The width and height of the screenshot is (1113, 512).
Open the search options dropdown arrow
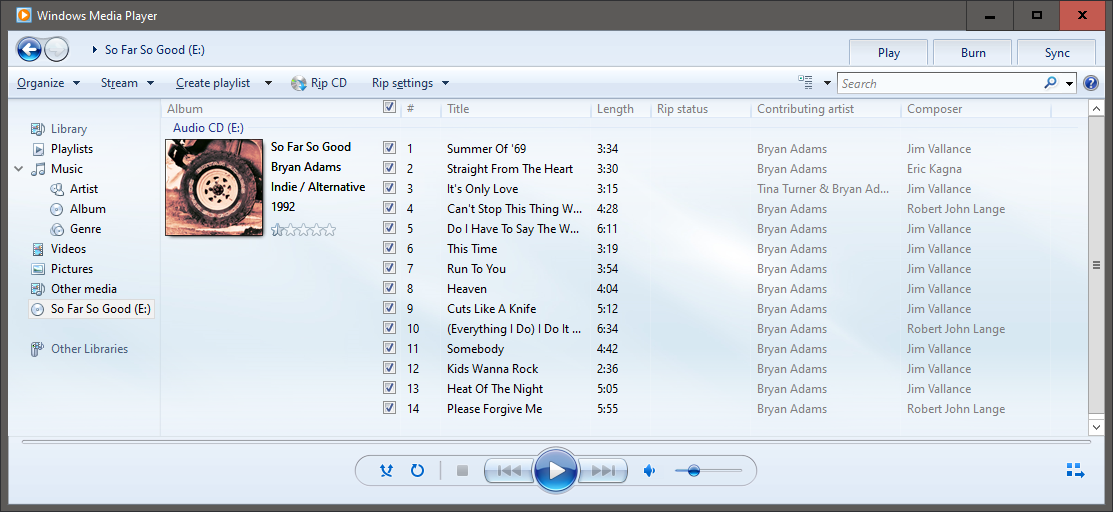click(1070, 83)
